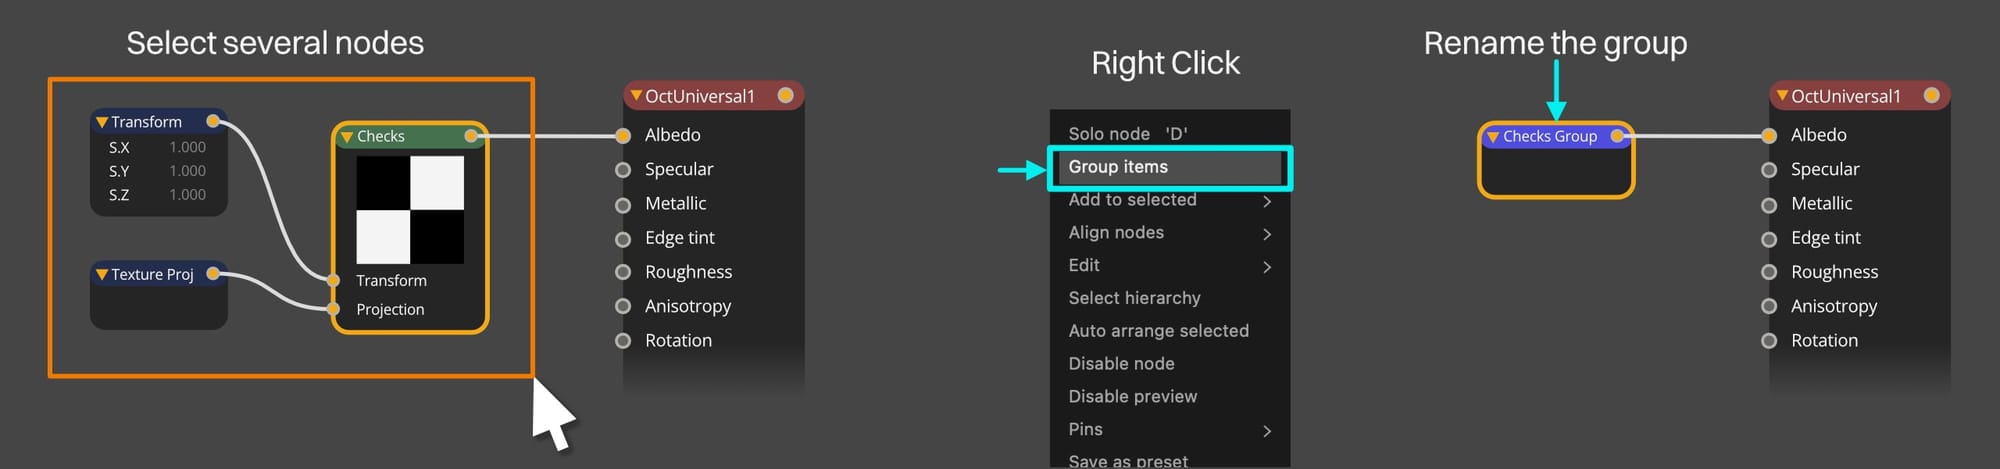Click the Projection pin label in Checks node

click(390, 310)
